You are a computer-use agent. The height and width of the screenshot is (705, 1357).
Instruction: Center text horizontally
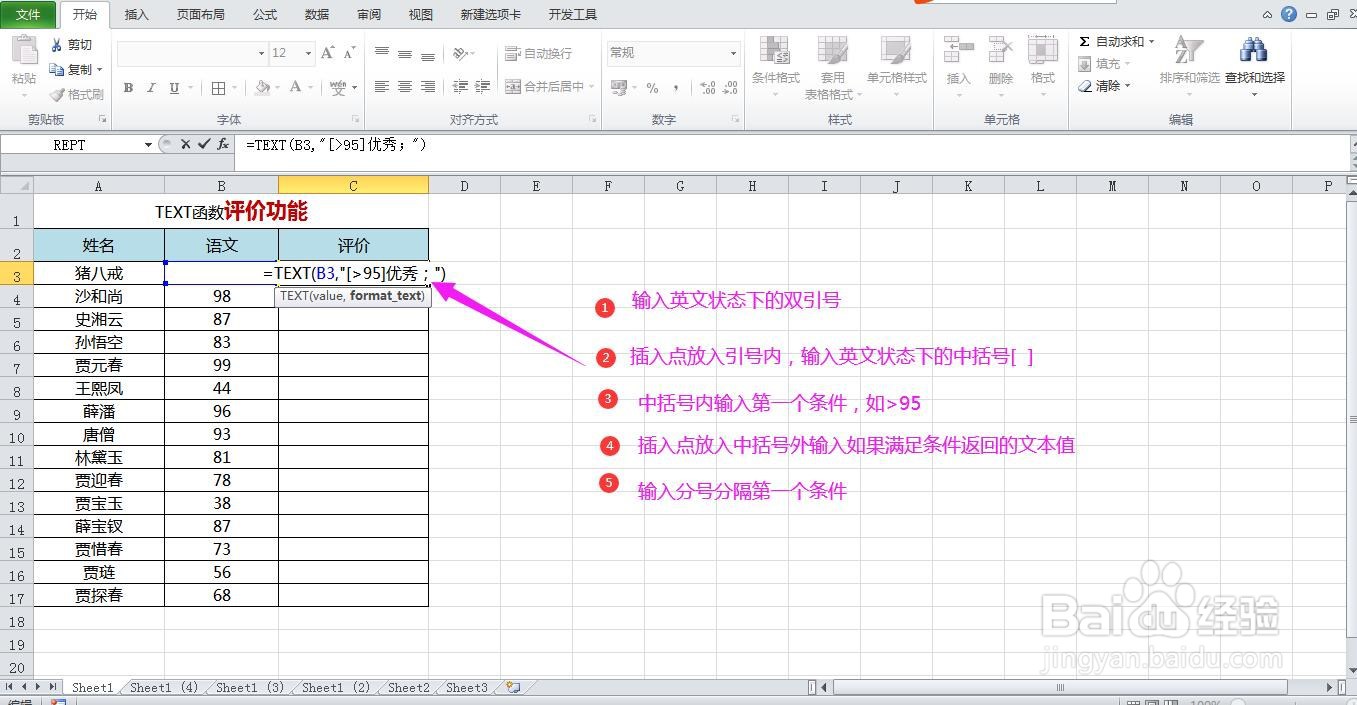tap(405, 87)
